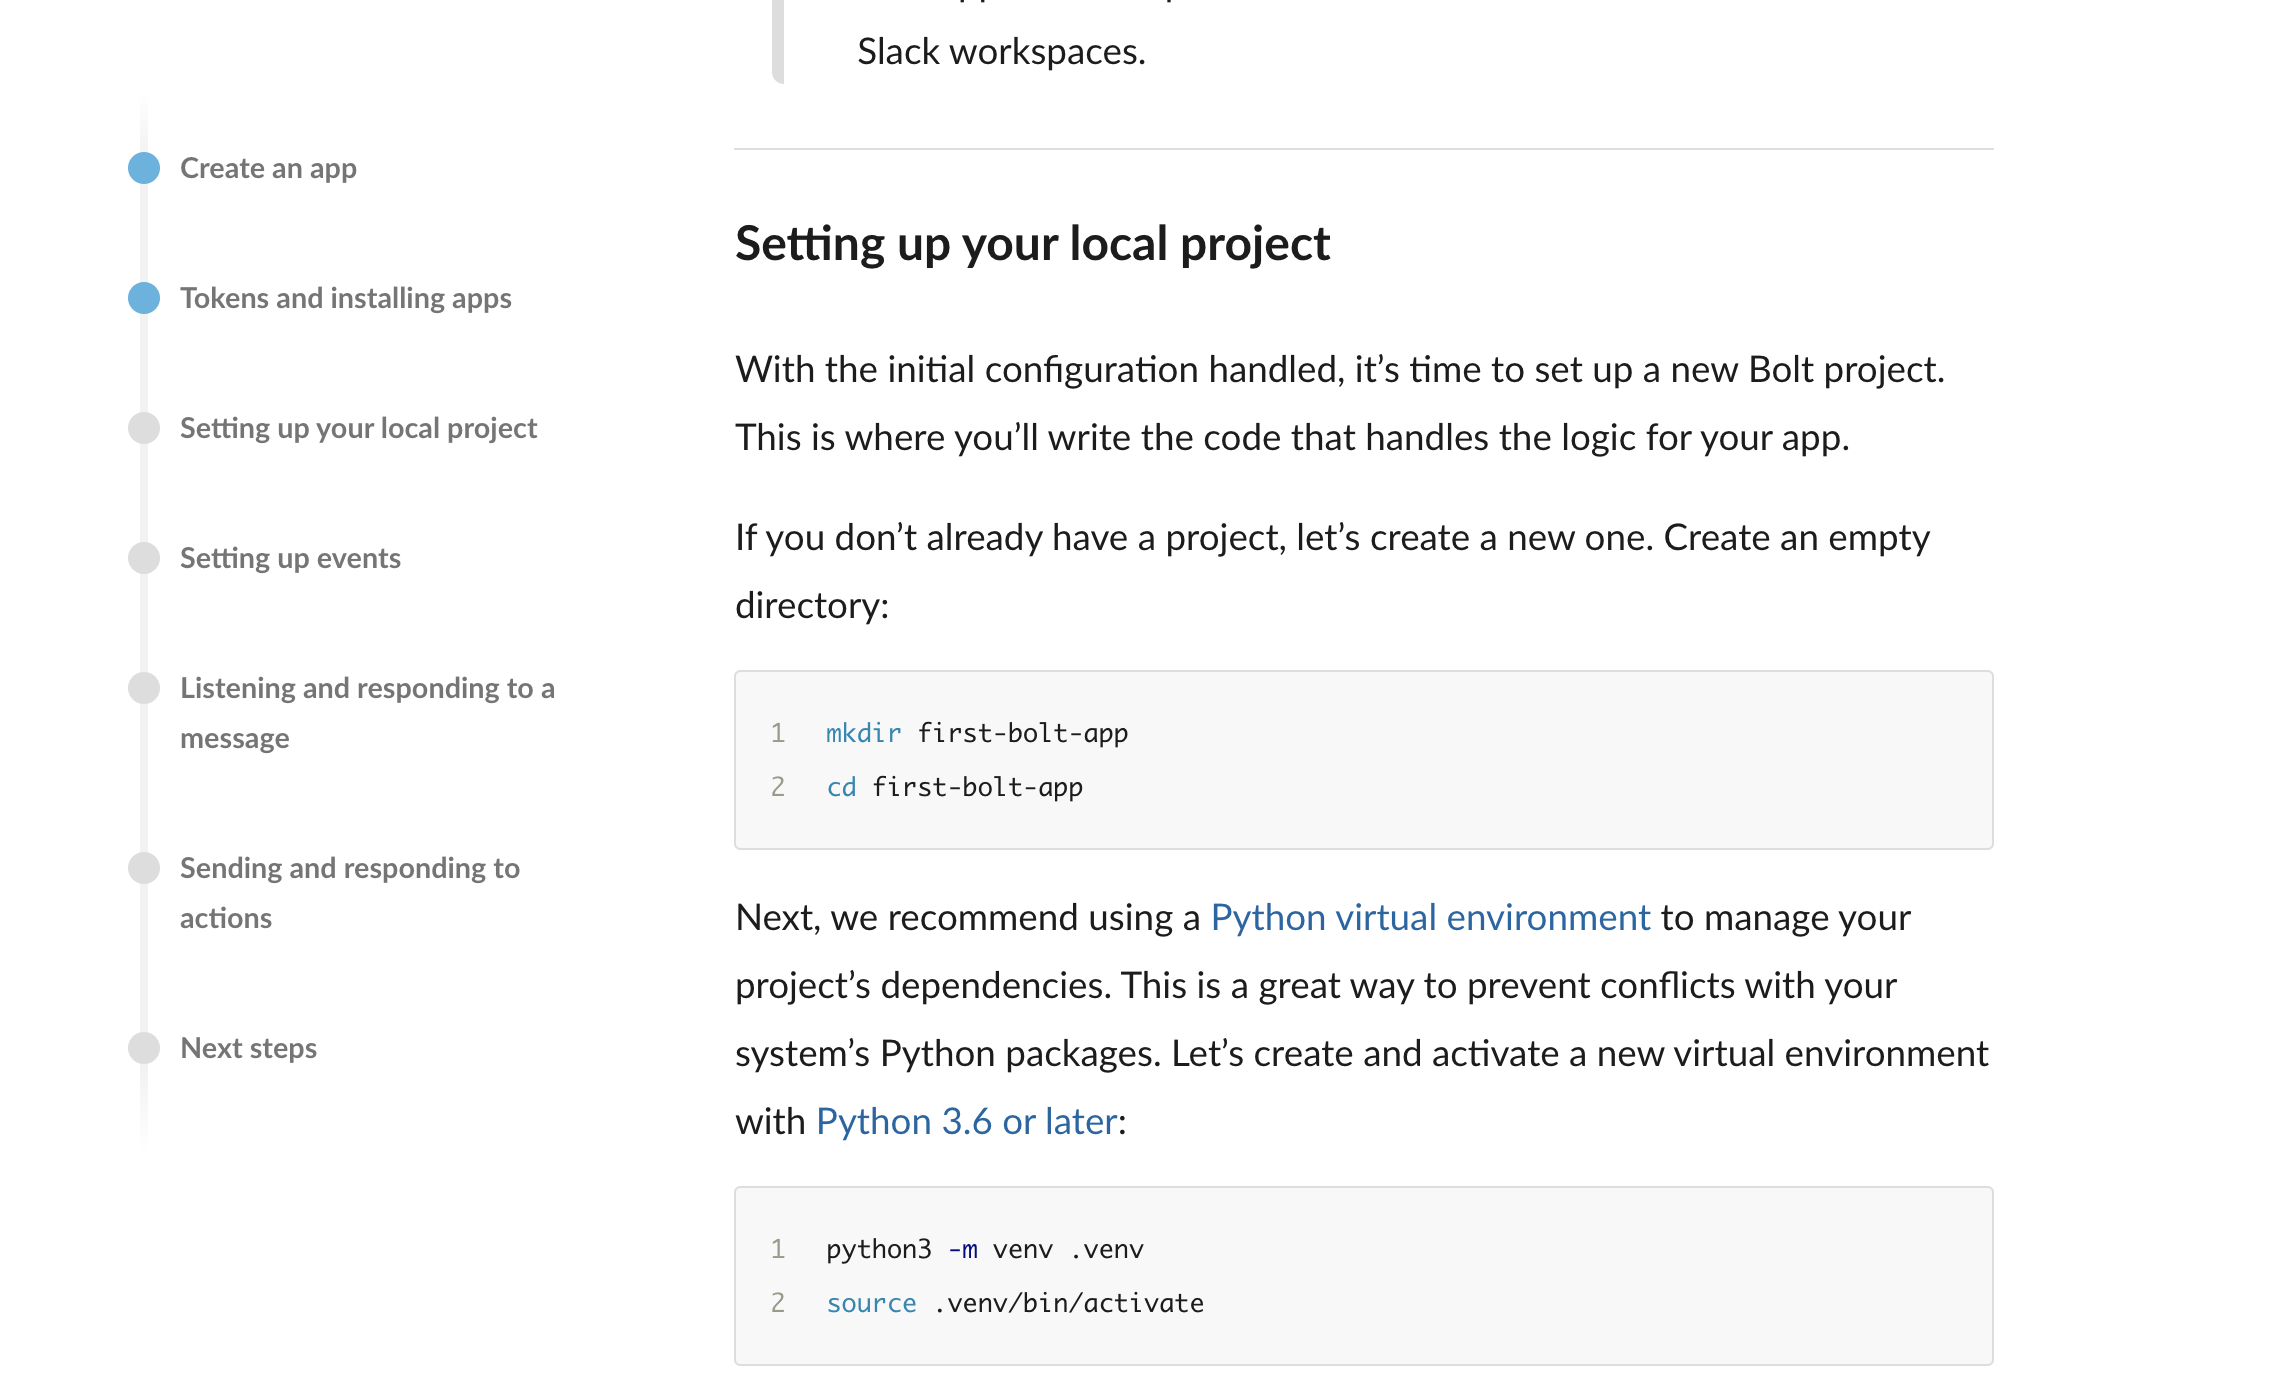Open the Python virtual environment link
Image resolution: width=2274 pixels, height=1384 pixels.
pos(1430,918)
